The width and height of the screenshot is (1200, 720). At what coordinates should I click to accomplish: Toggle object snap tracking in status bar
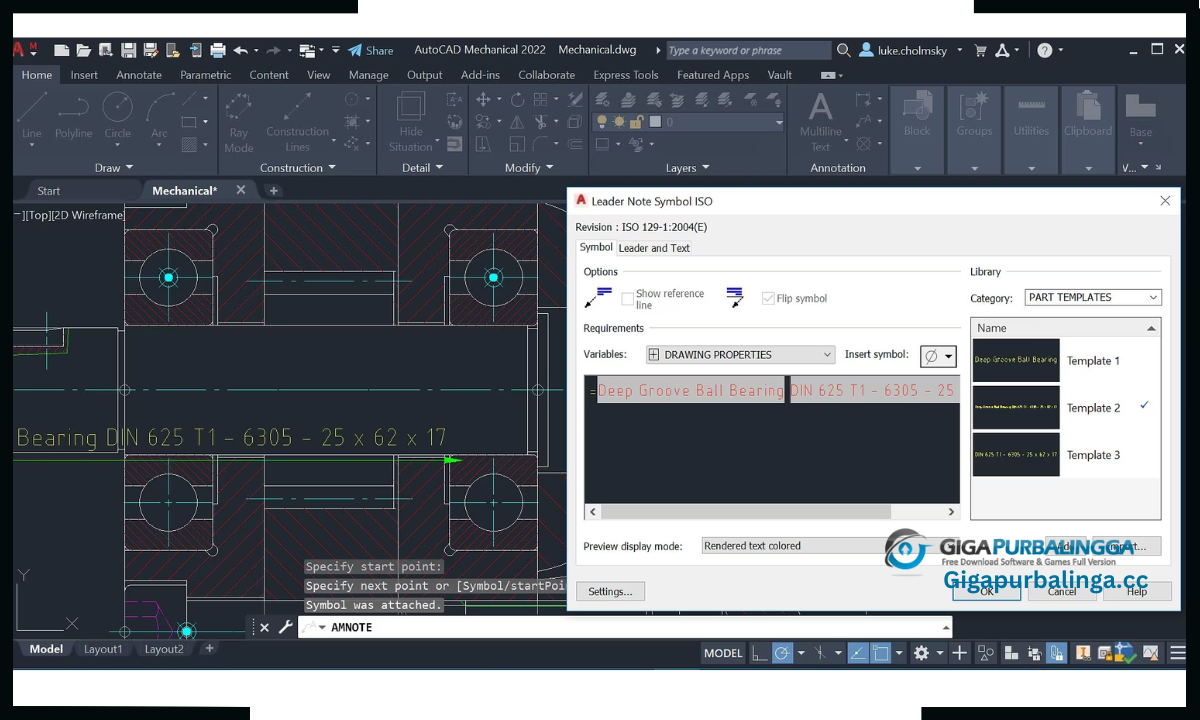tap(858, 653)
